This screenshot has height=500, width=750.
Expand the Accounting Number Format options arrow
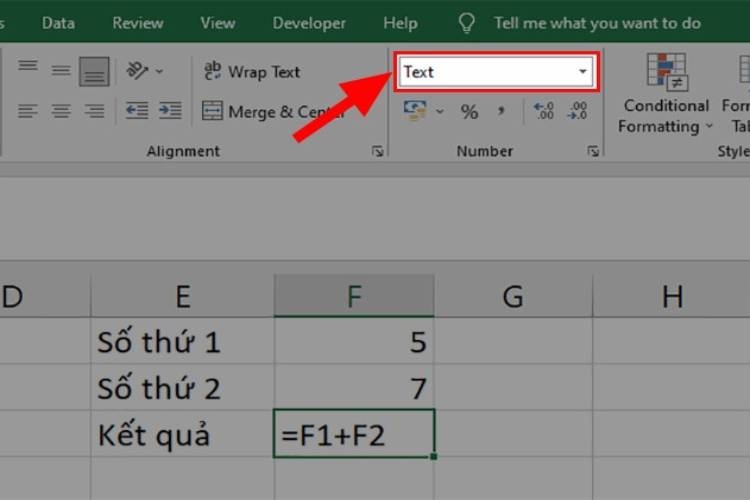point(440,112)
